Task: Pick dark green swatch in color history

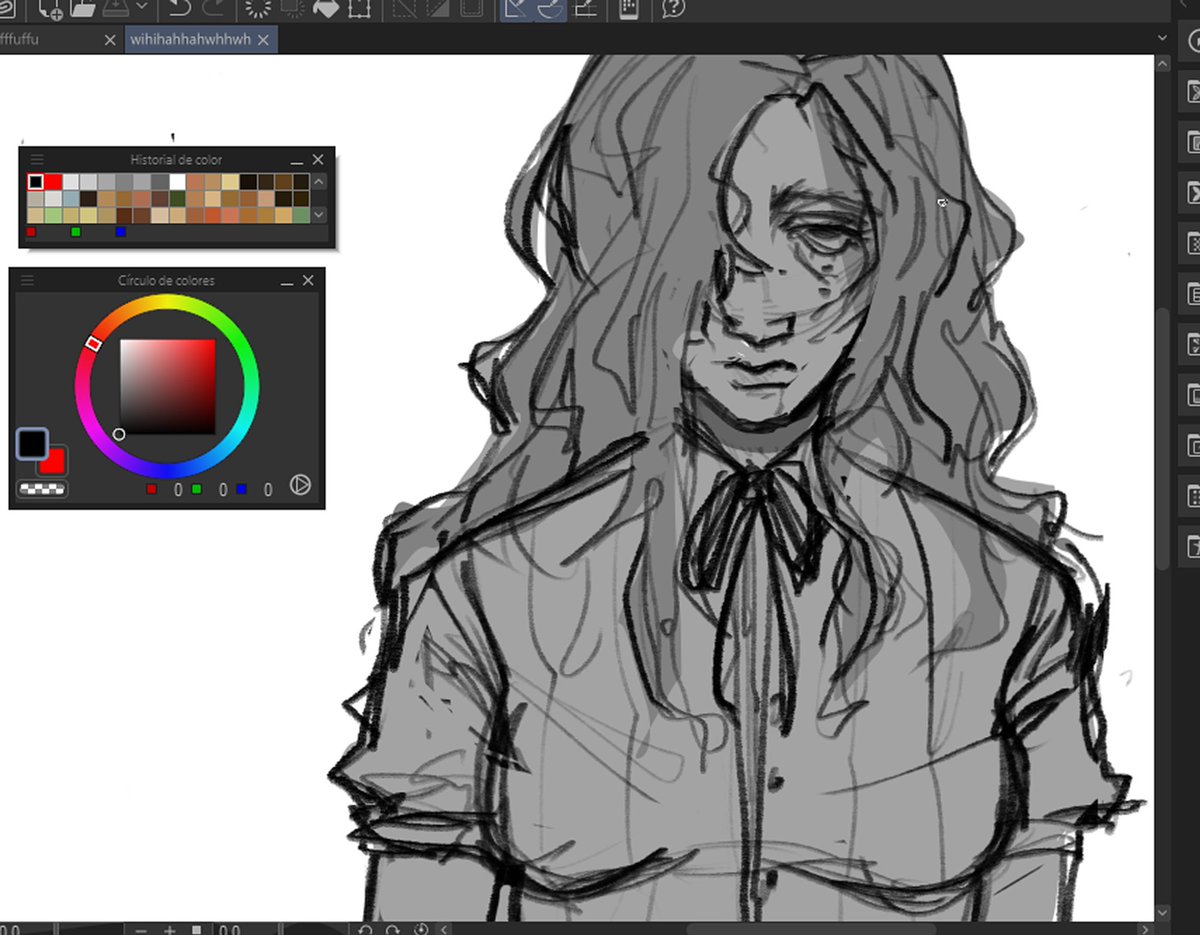Action: point(178,198)
